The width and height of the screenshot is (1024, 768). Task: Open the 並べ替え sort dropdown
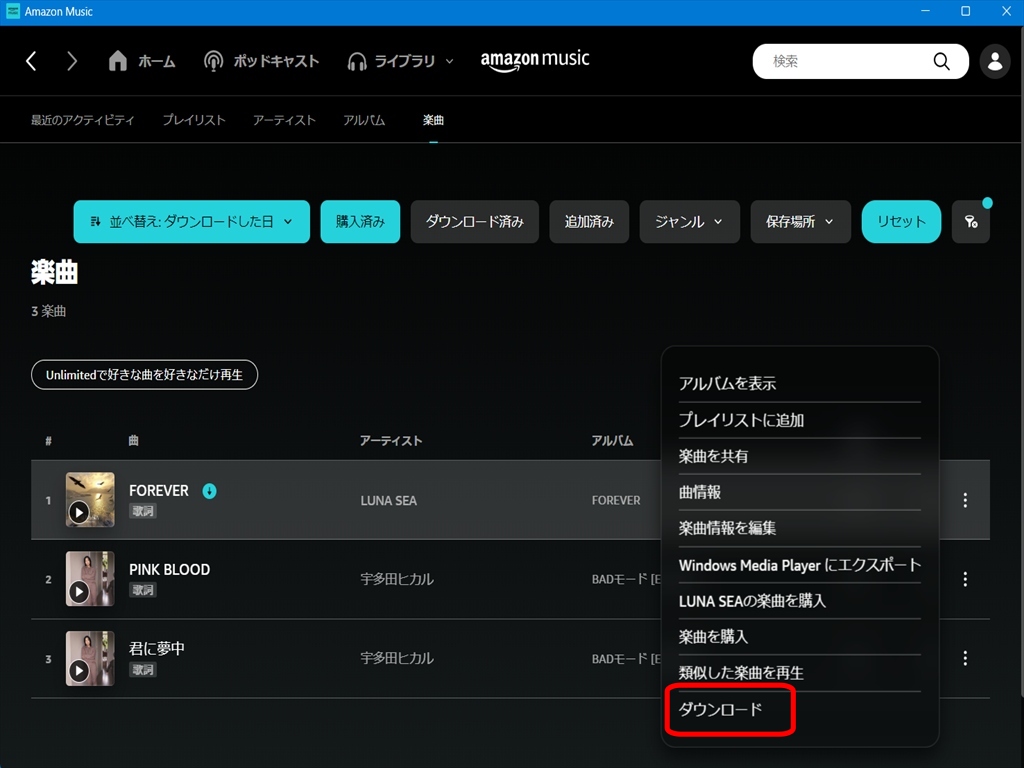[x=191, y=221]
